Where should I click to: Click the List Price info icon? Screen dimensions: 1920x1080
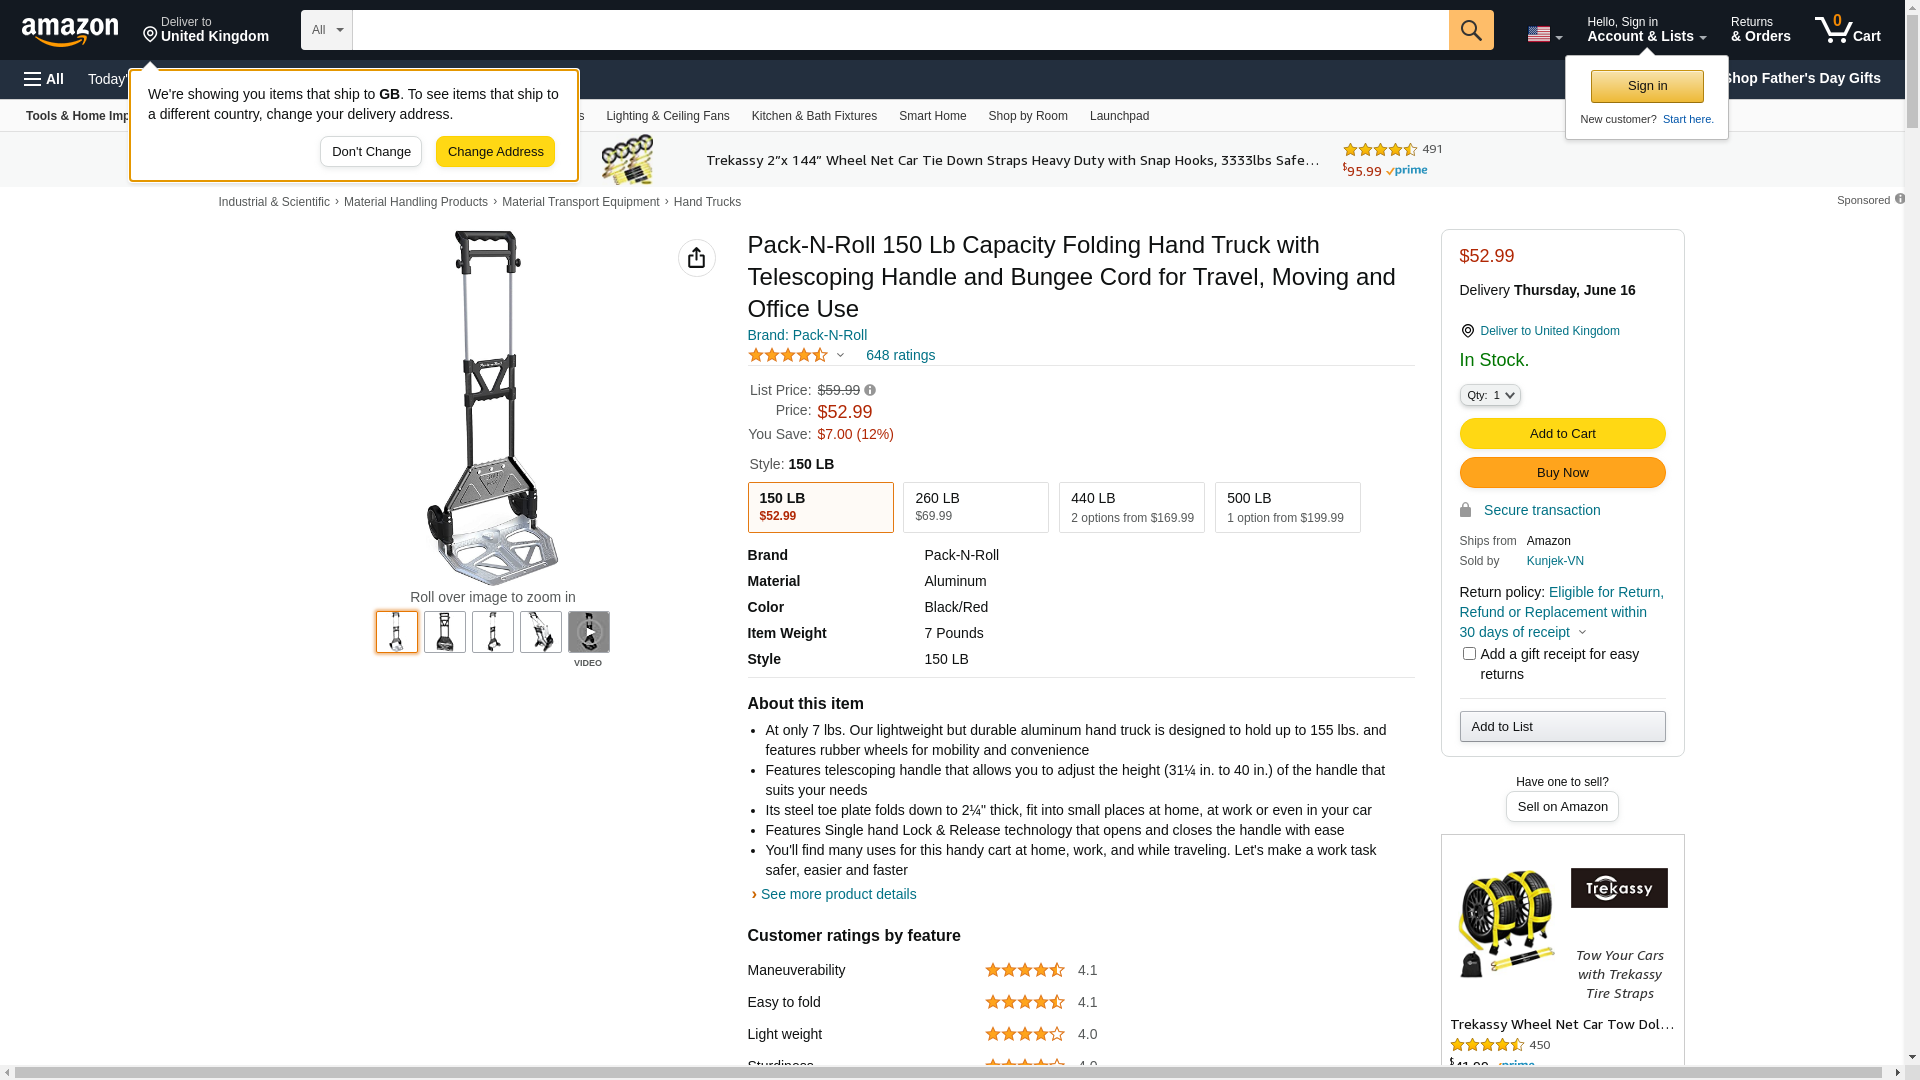pos(870,391)
